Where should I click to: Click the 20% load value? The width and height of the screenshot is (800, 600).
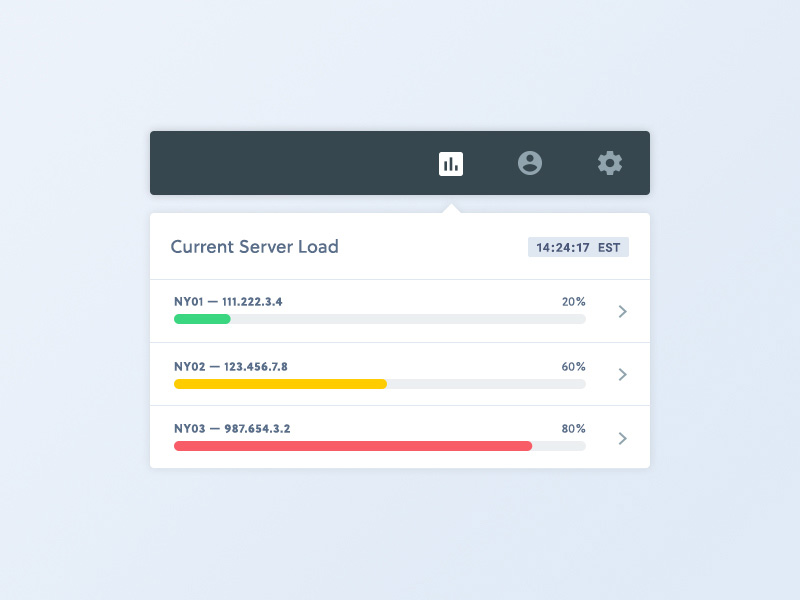pyautogui.click(x=573, y=302)
